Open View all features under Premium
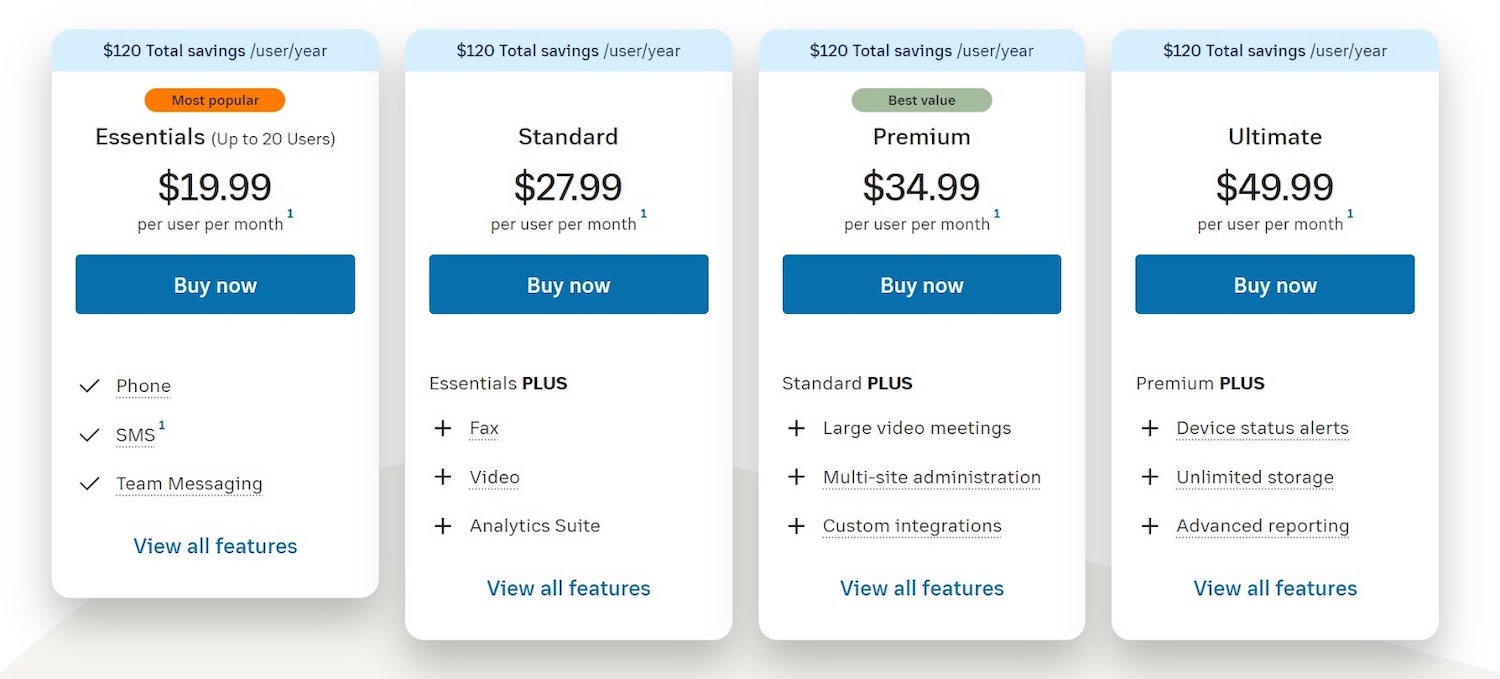This screenshot has height=679, width=1500. 921,588
